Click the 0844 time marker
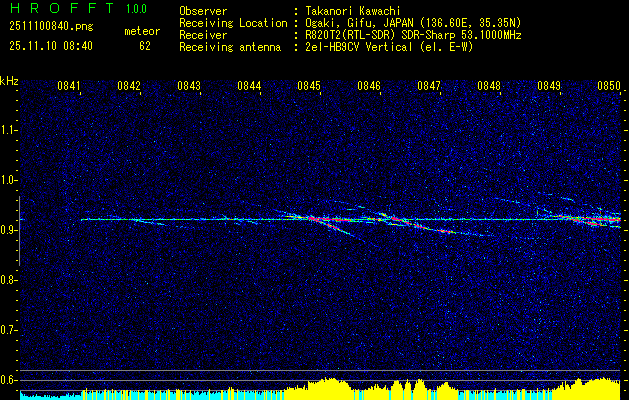This screenshot has height=400, width=629. click(x=249, y=86)
